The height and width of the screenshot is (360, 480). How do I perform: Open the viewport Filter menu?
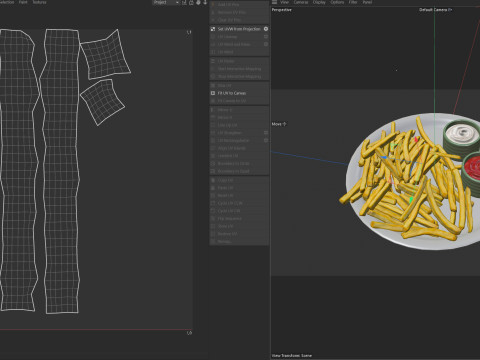(x=353, y=2)
